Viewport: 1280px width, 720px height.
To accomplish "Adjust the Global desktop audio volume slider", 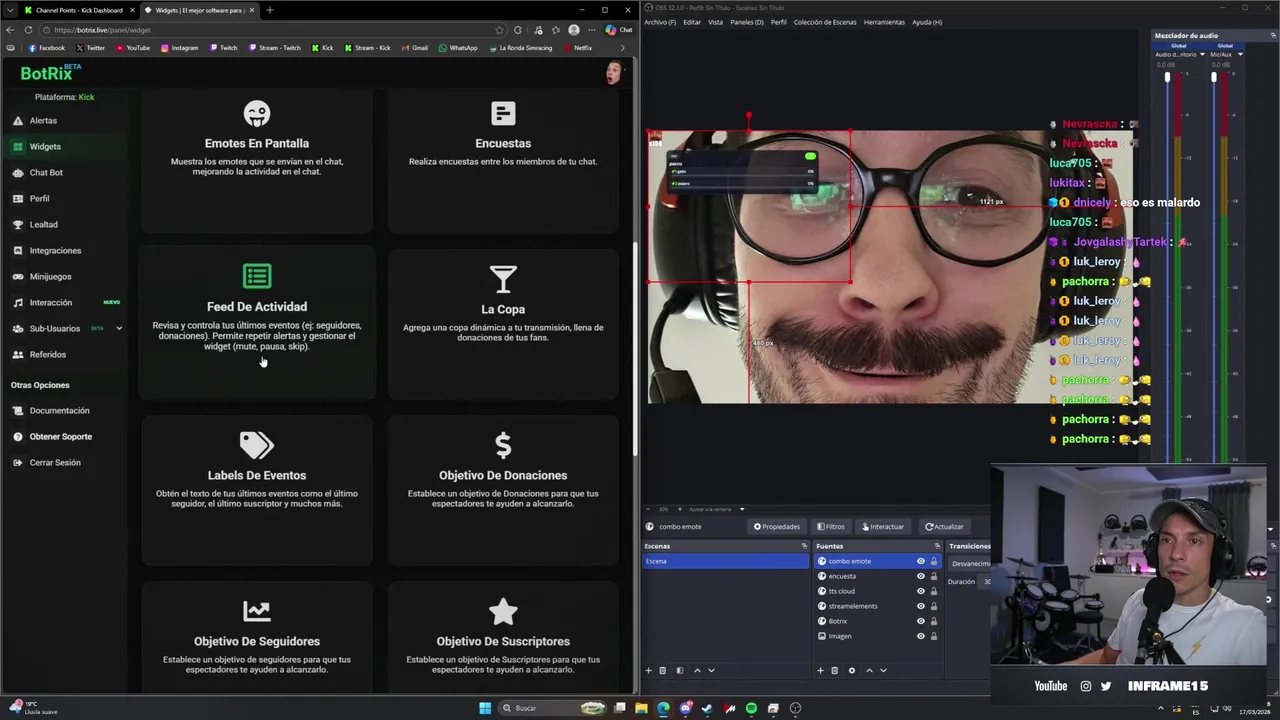I will click(1167, 77).
